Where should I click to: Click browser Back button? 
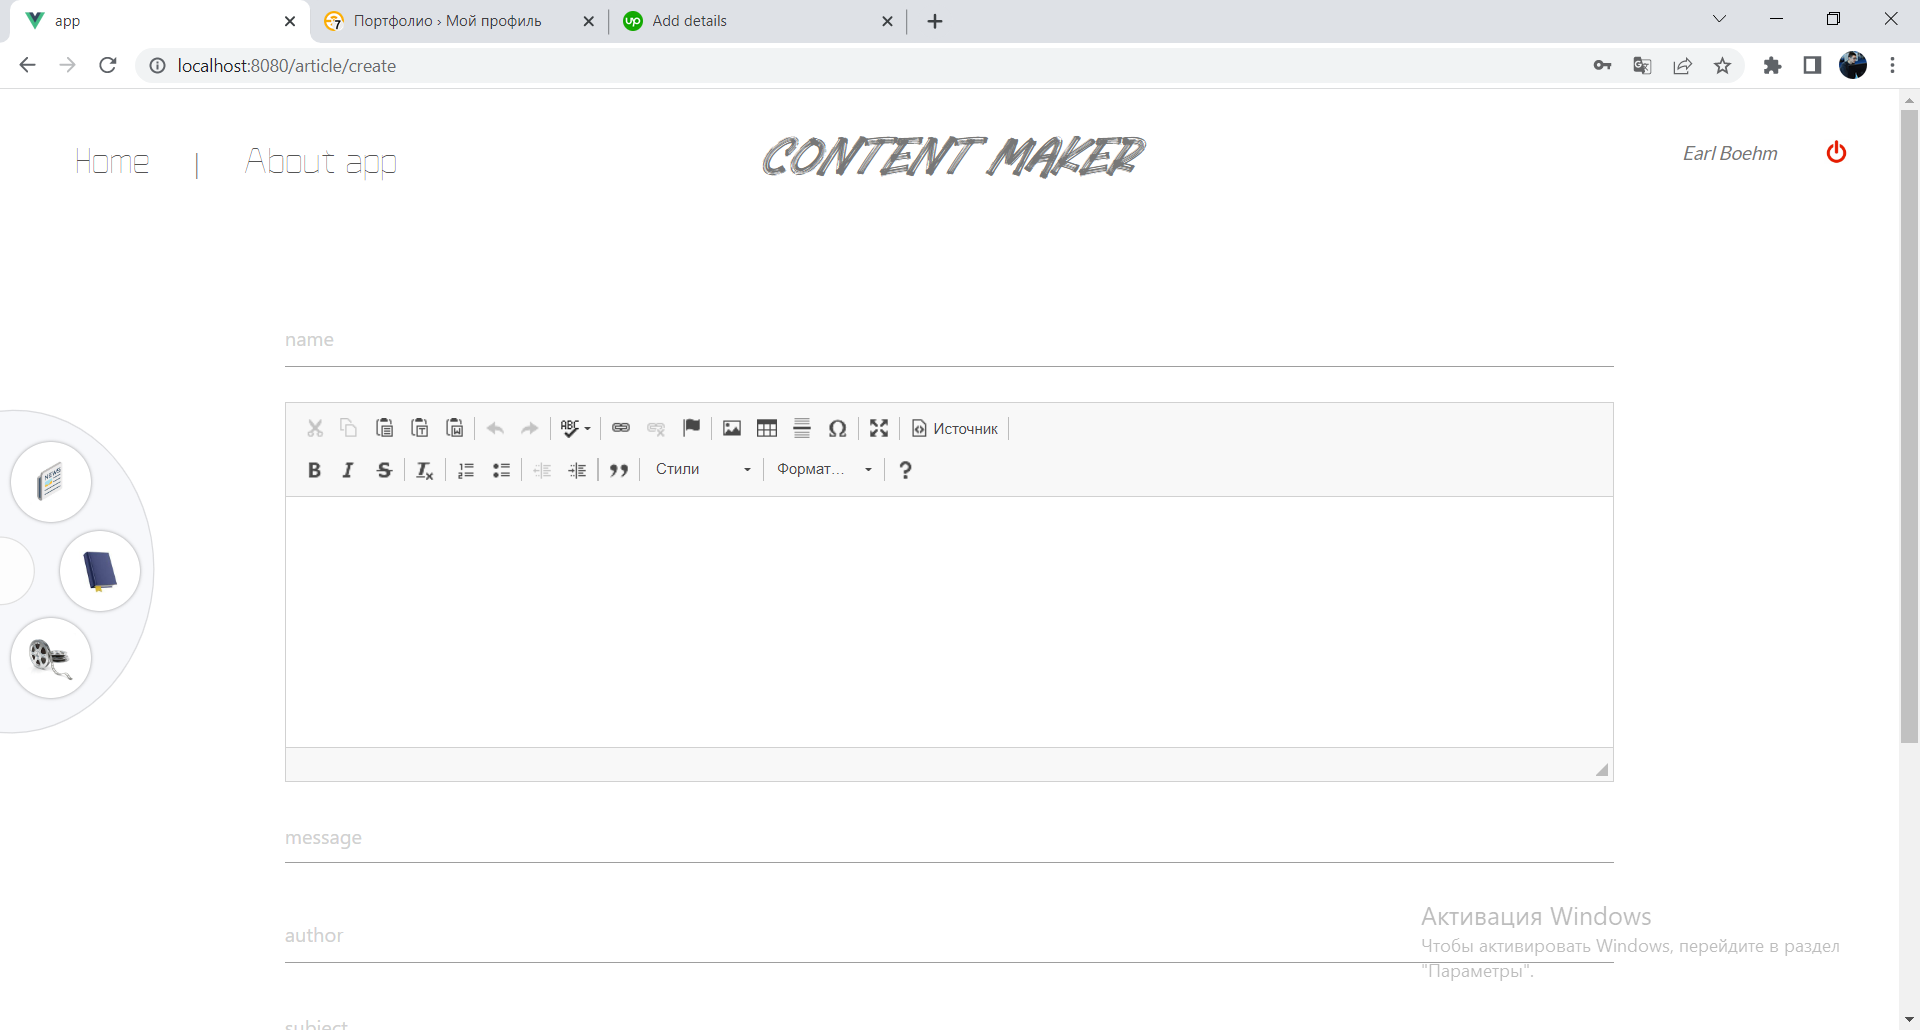coord(27,65)
